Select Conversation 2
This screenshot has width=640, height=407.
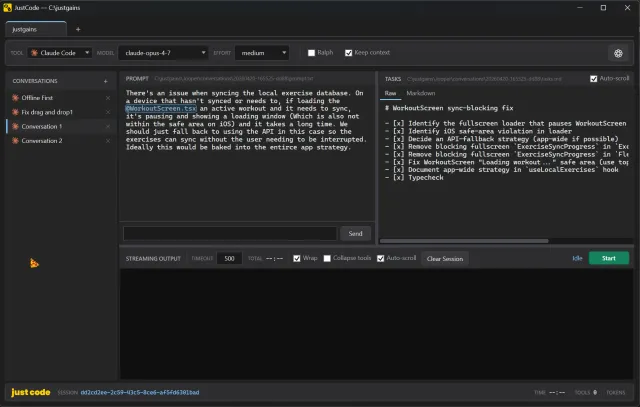[60, 141]
